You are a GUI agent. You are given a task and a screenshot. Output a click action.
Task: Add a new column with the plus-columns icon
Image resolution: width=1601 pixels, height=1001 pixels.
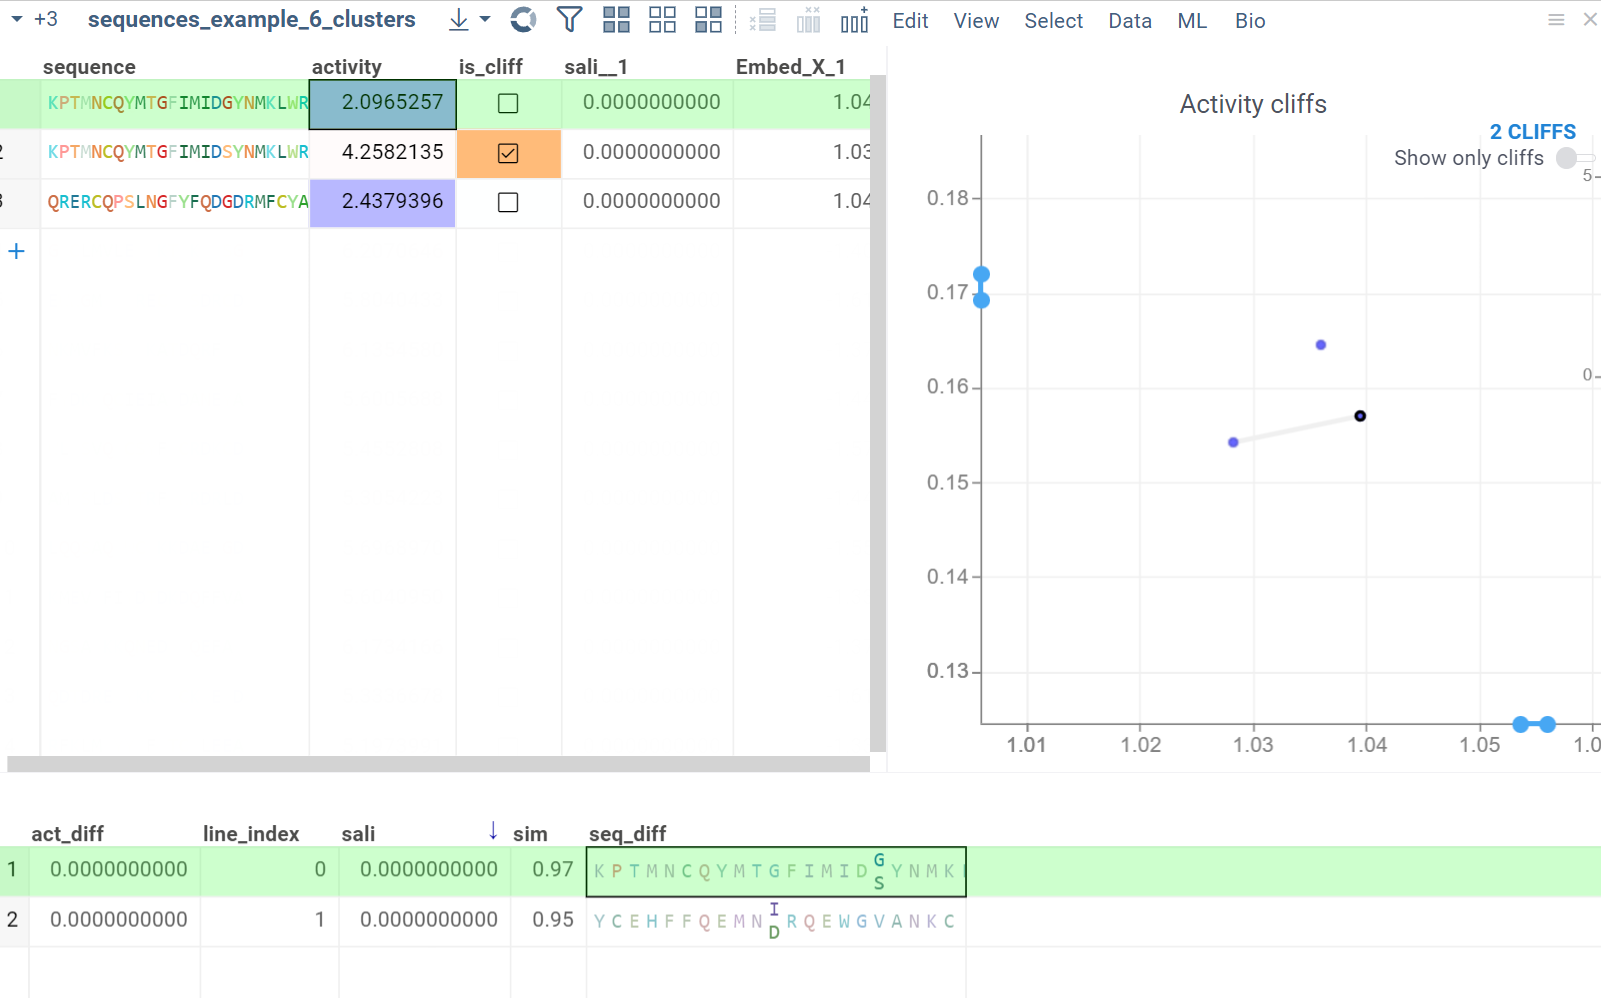(x=855, y=19)
